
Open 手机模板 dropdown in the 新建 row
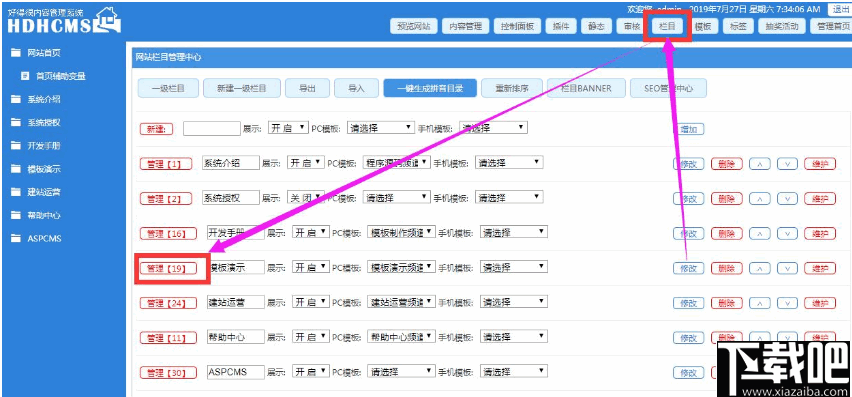tap(493, 128)
